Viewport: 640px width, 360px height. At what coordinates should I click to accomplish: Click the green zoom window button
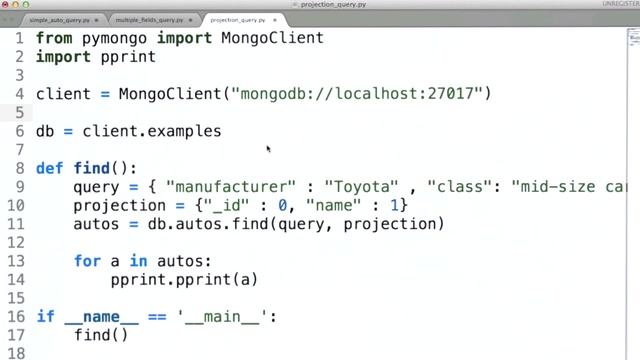(26, 4)
